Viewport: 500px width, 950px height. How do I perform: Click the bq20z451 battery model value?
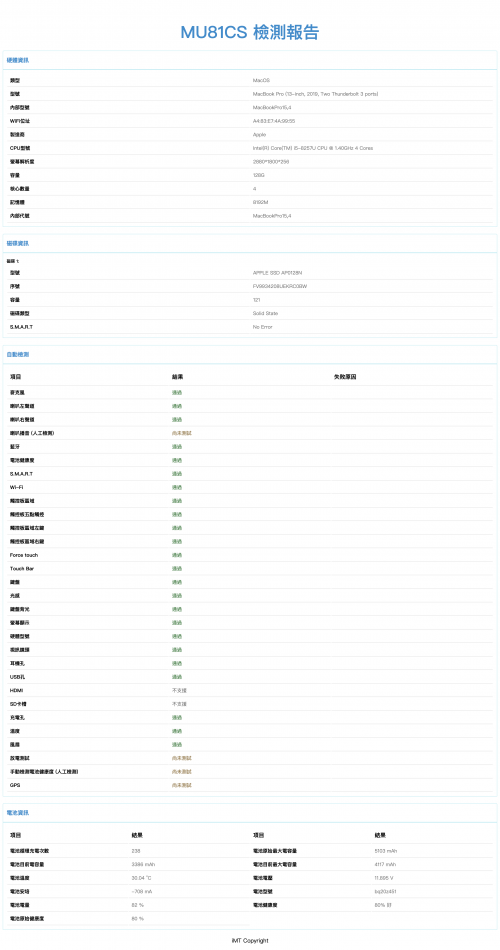tap(385, 892)
